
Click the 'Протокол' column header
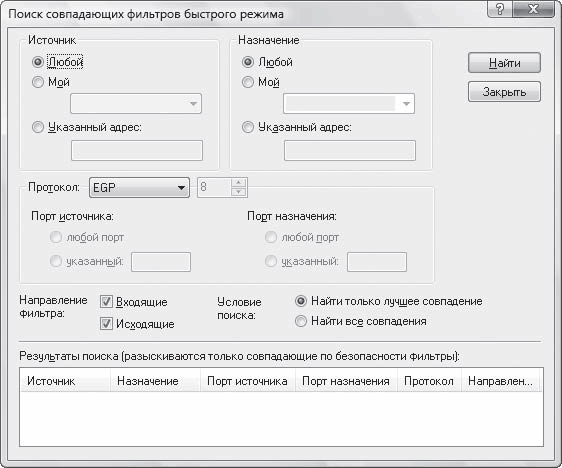(x=429, y=381)
